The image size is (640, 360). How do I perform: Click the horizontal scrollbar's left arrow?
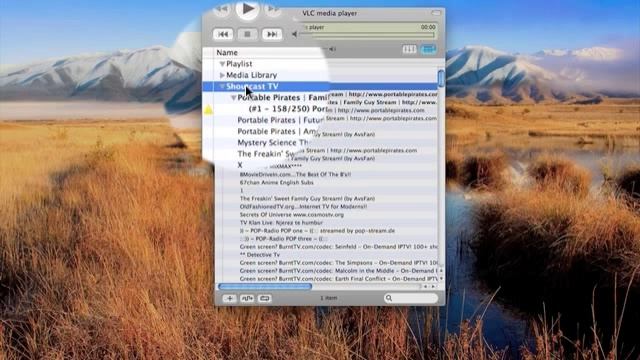coord(425,287)
